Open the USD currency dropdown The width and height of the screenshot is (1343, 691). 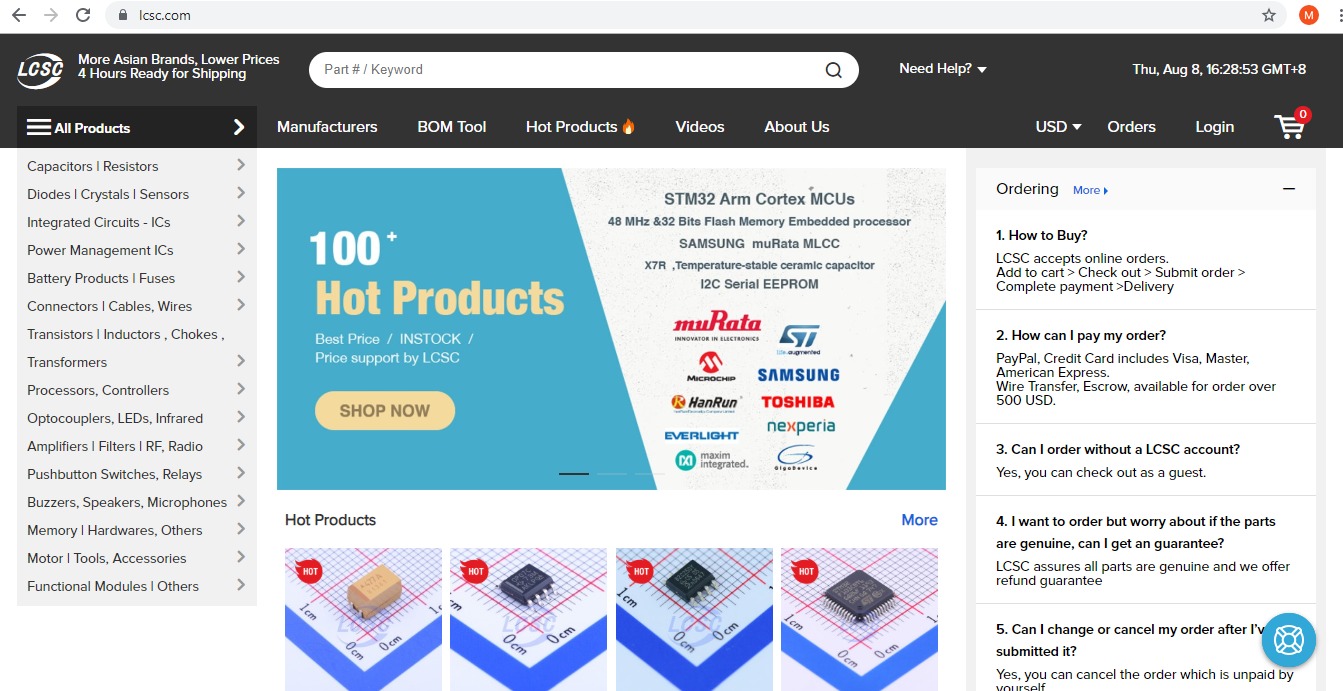click(1058, 127)
